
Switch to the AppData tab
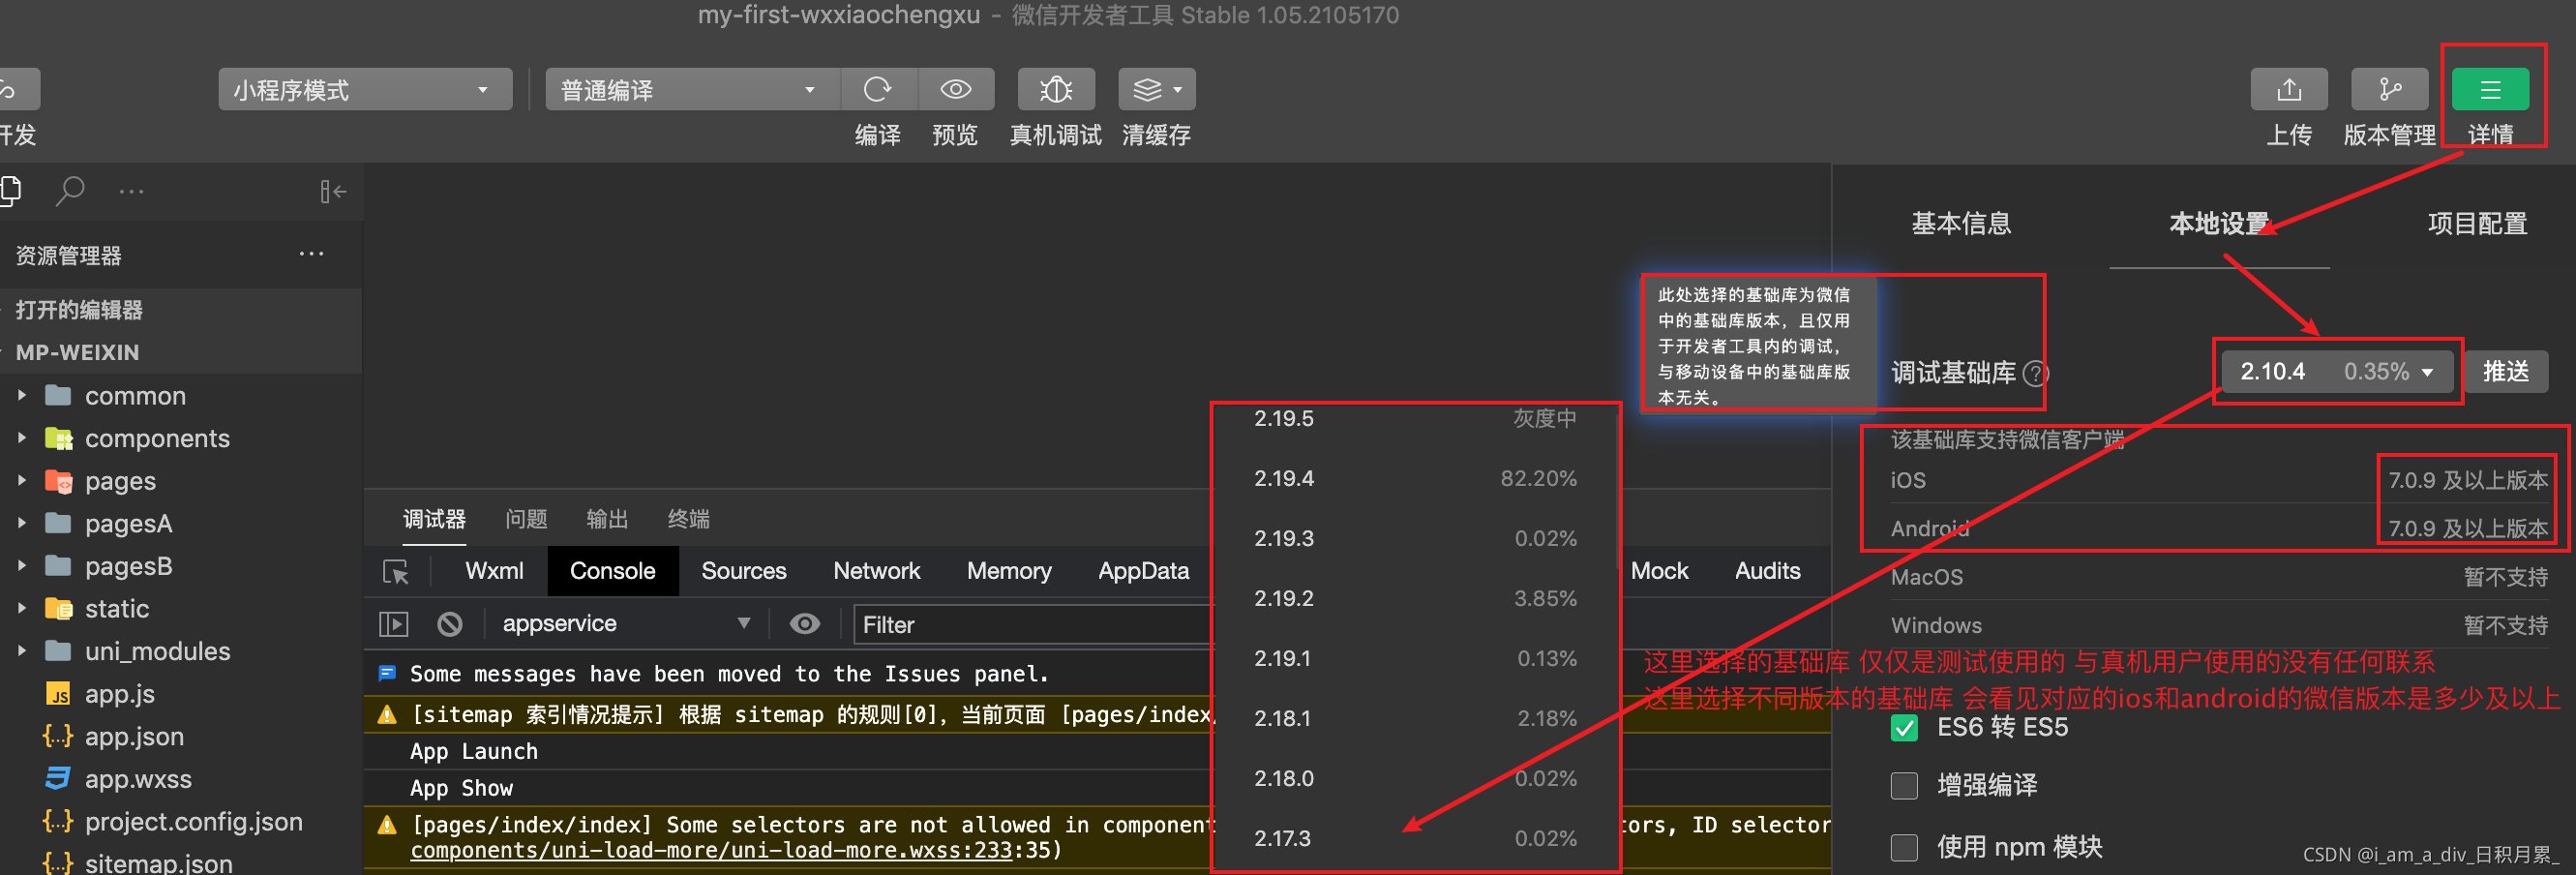click(1143, 571)
